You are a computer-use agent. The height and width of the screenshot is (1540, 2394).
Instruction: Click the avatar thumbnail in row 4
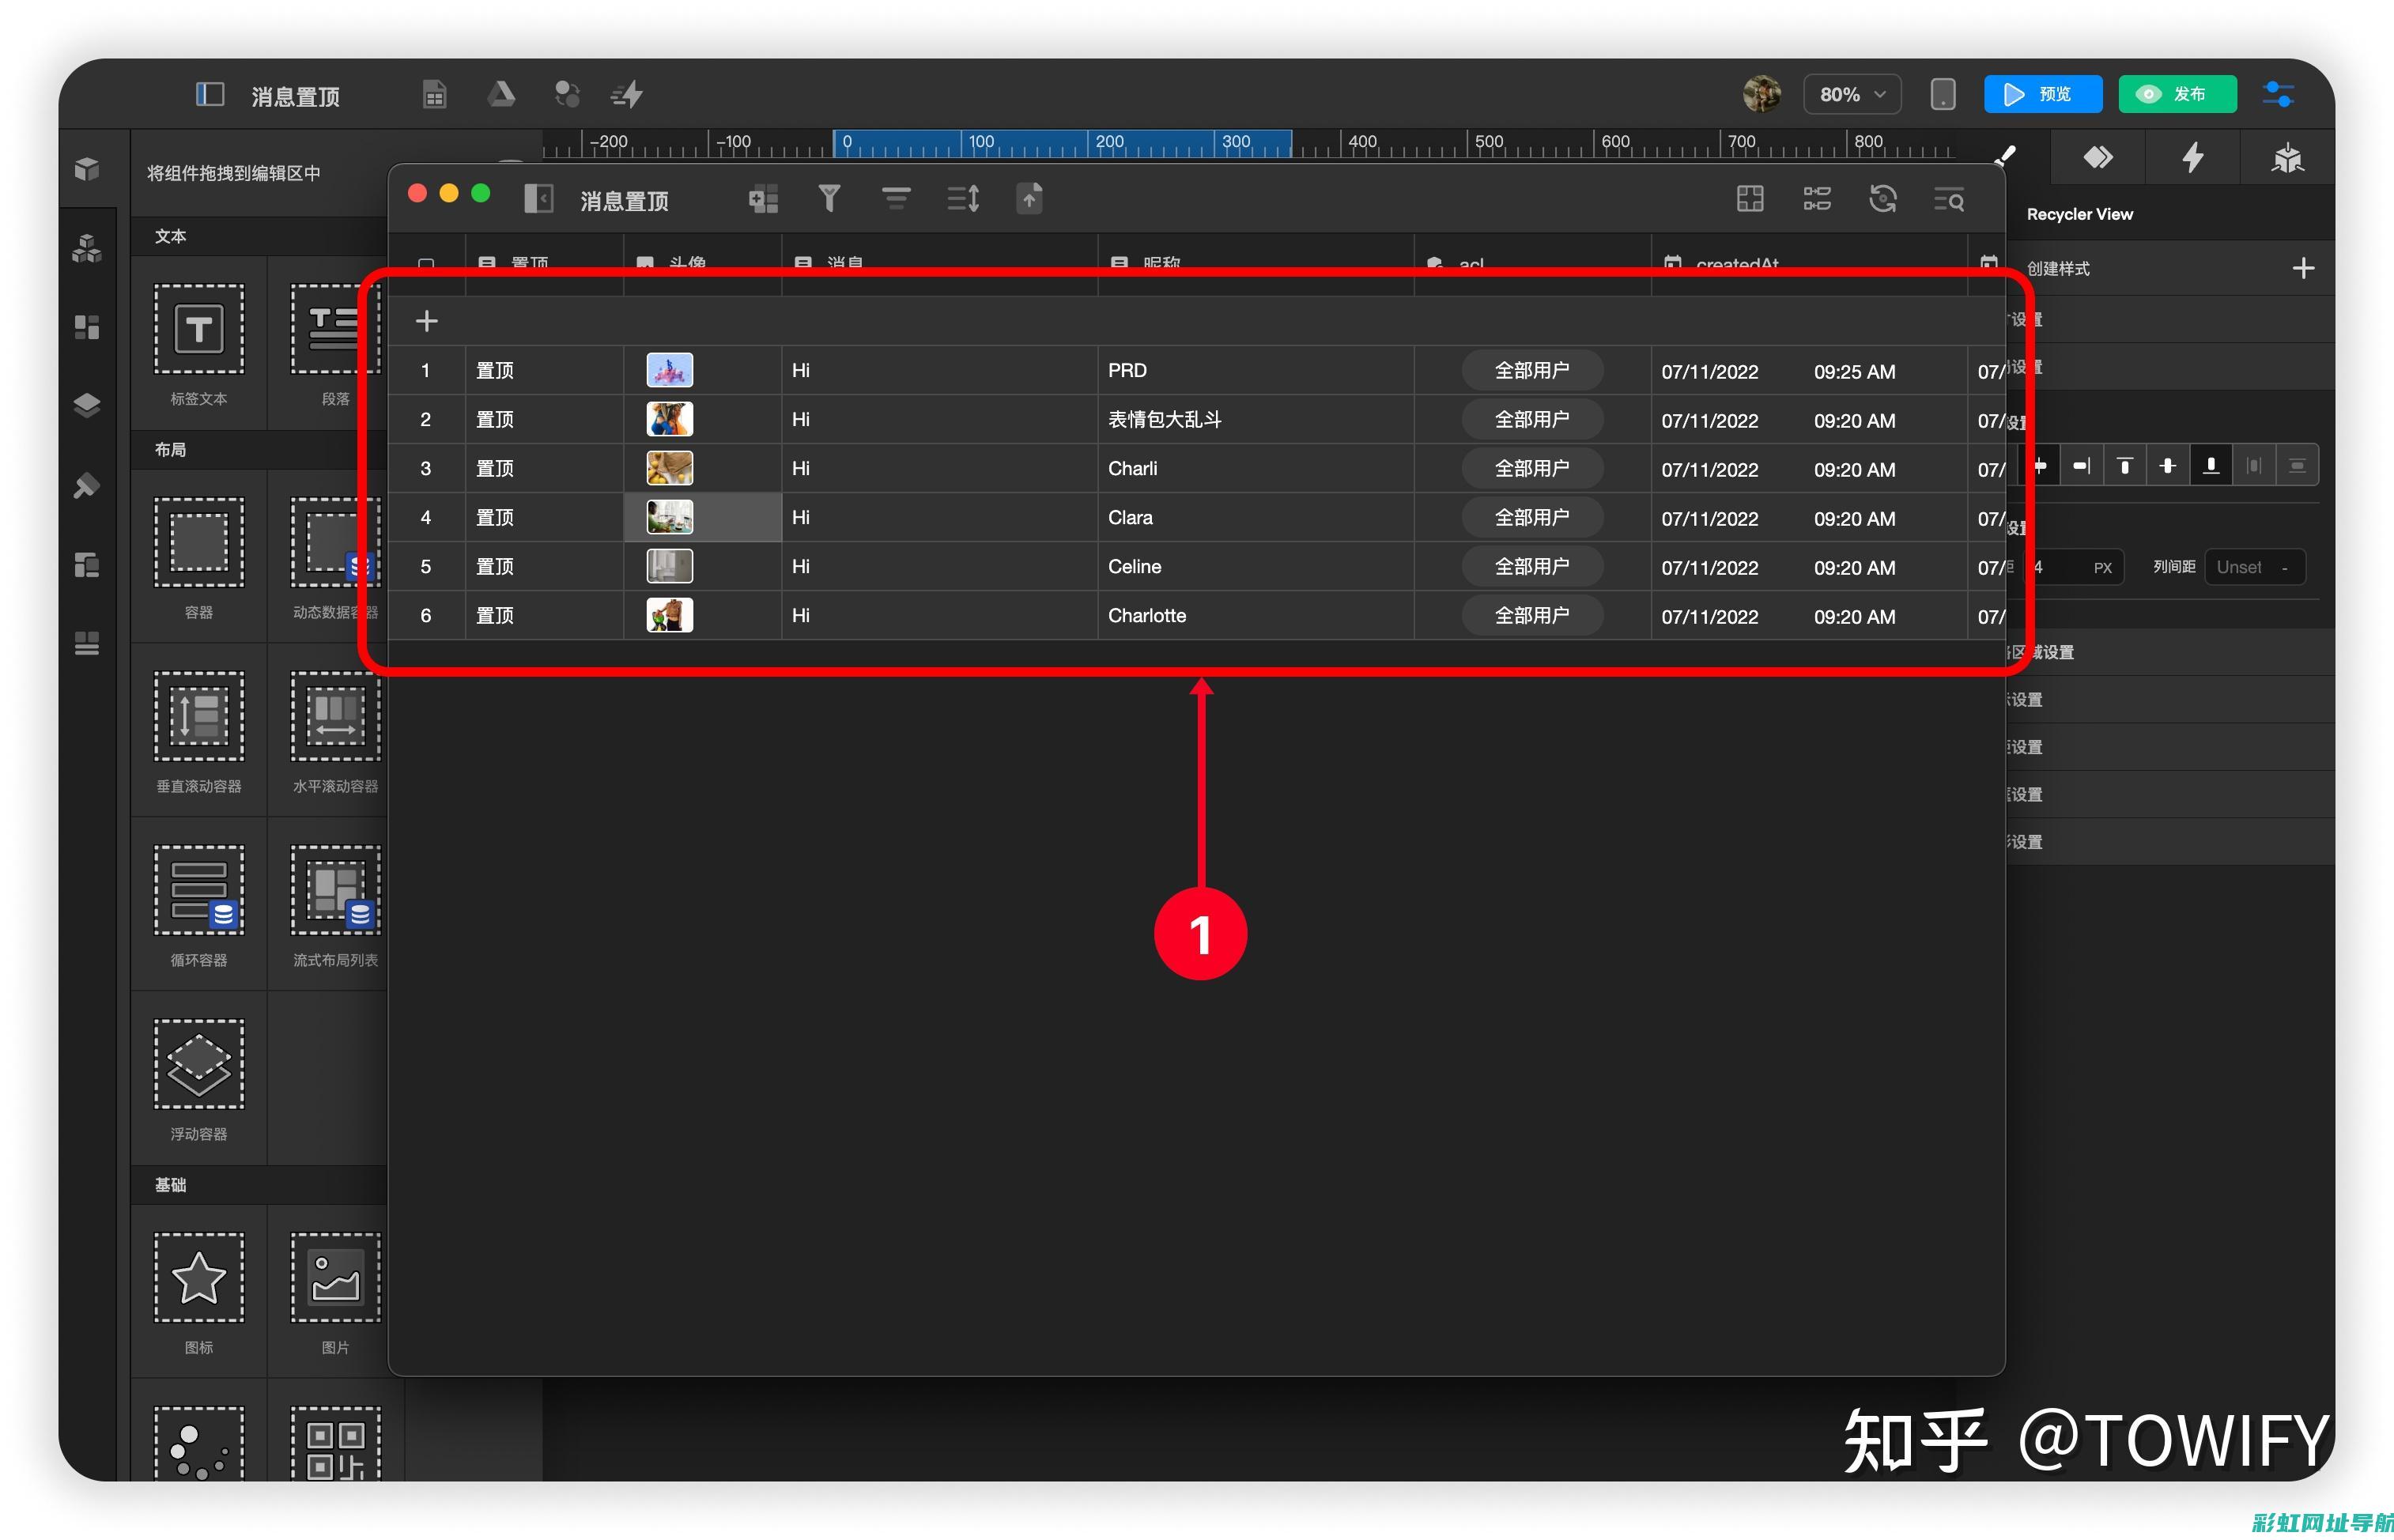coord(669,517)
